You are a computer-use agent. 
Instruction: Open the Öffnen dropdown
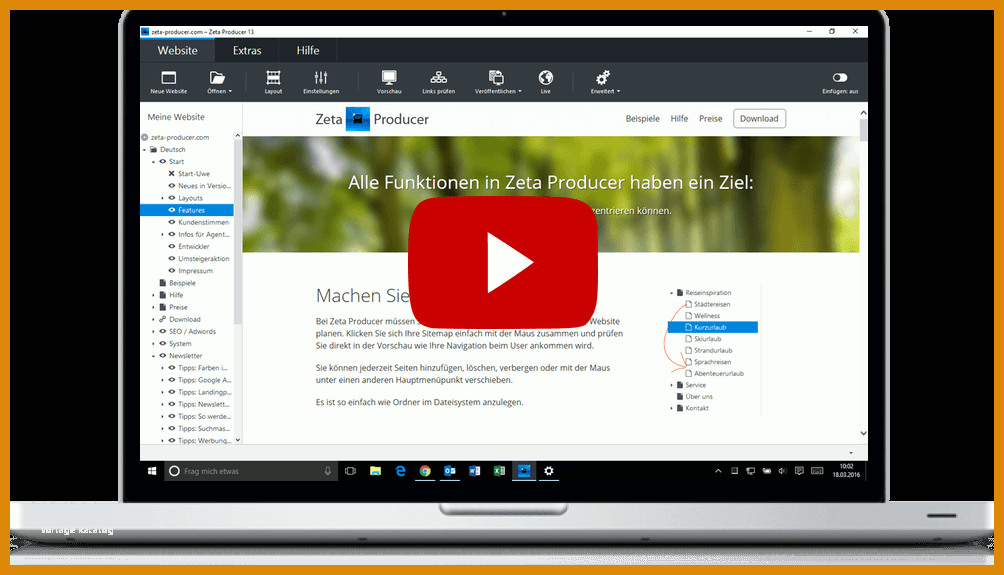click(x=219, y=82)
